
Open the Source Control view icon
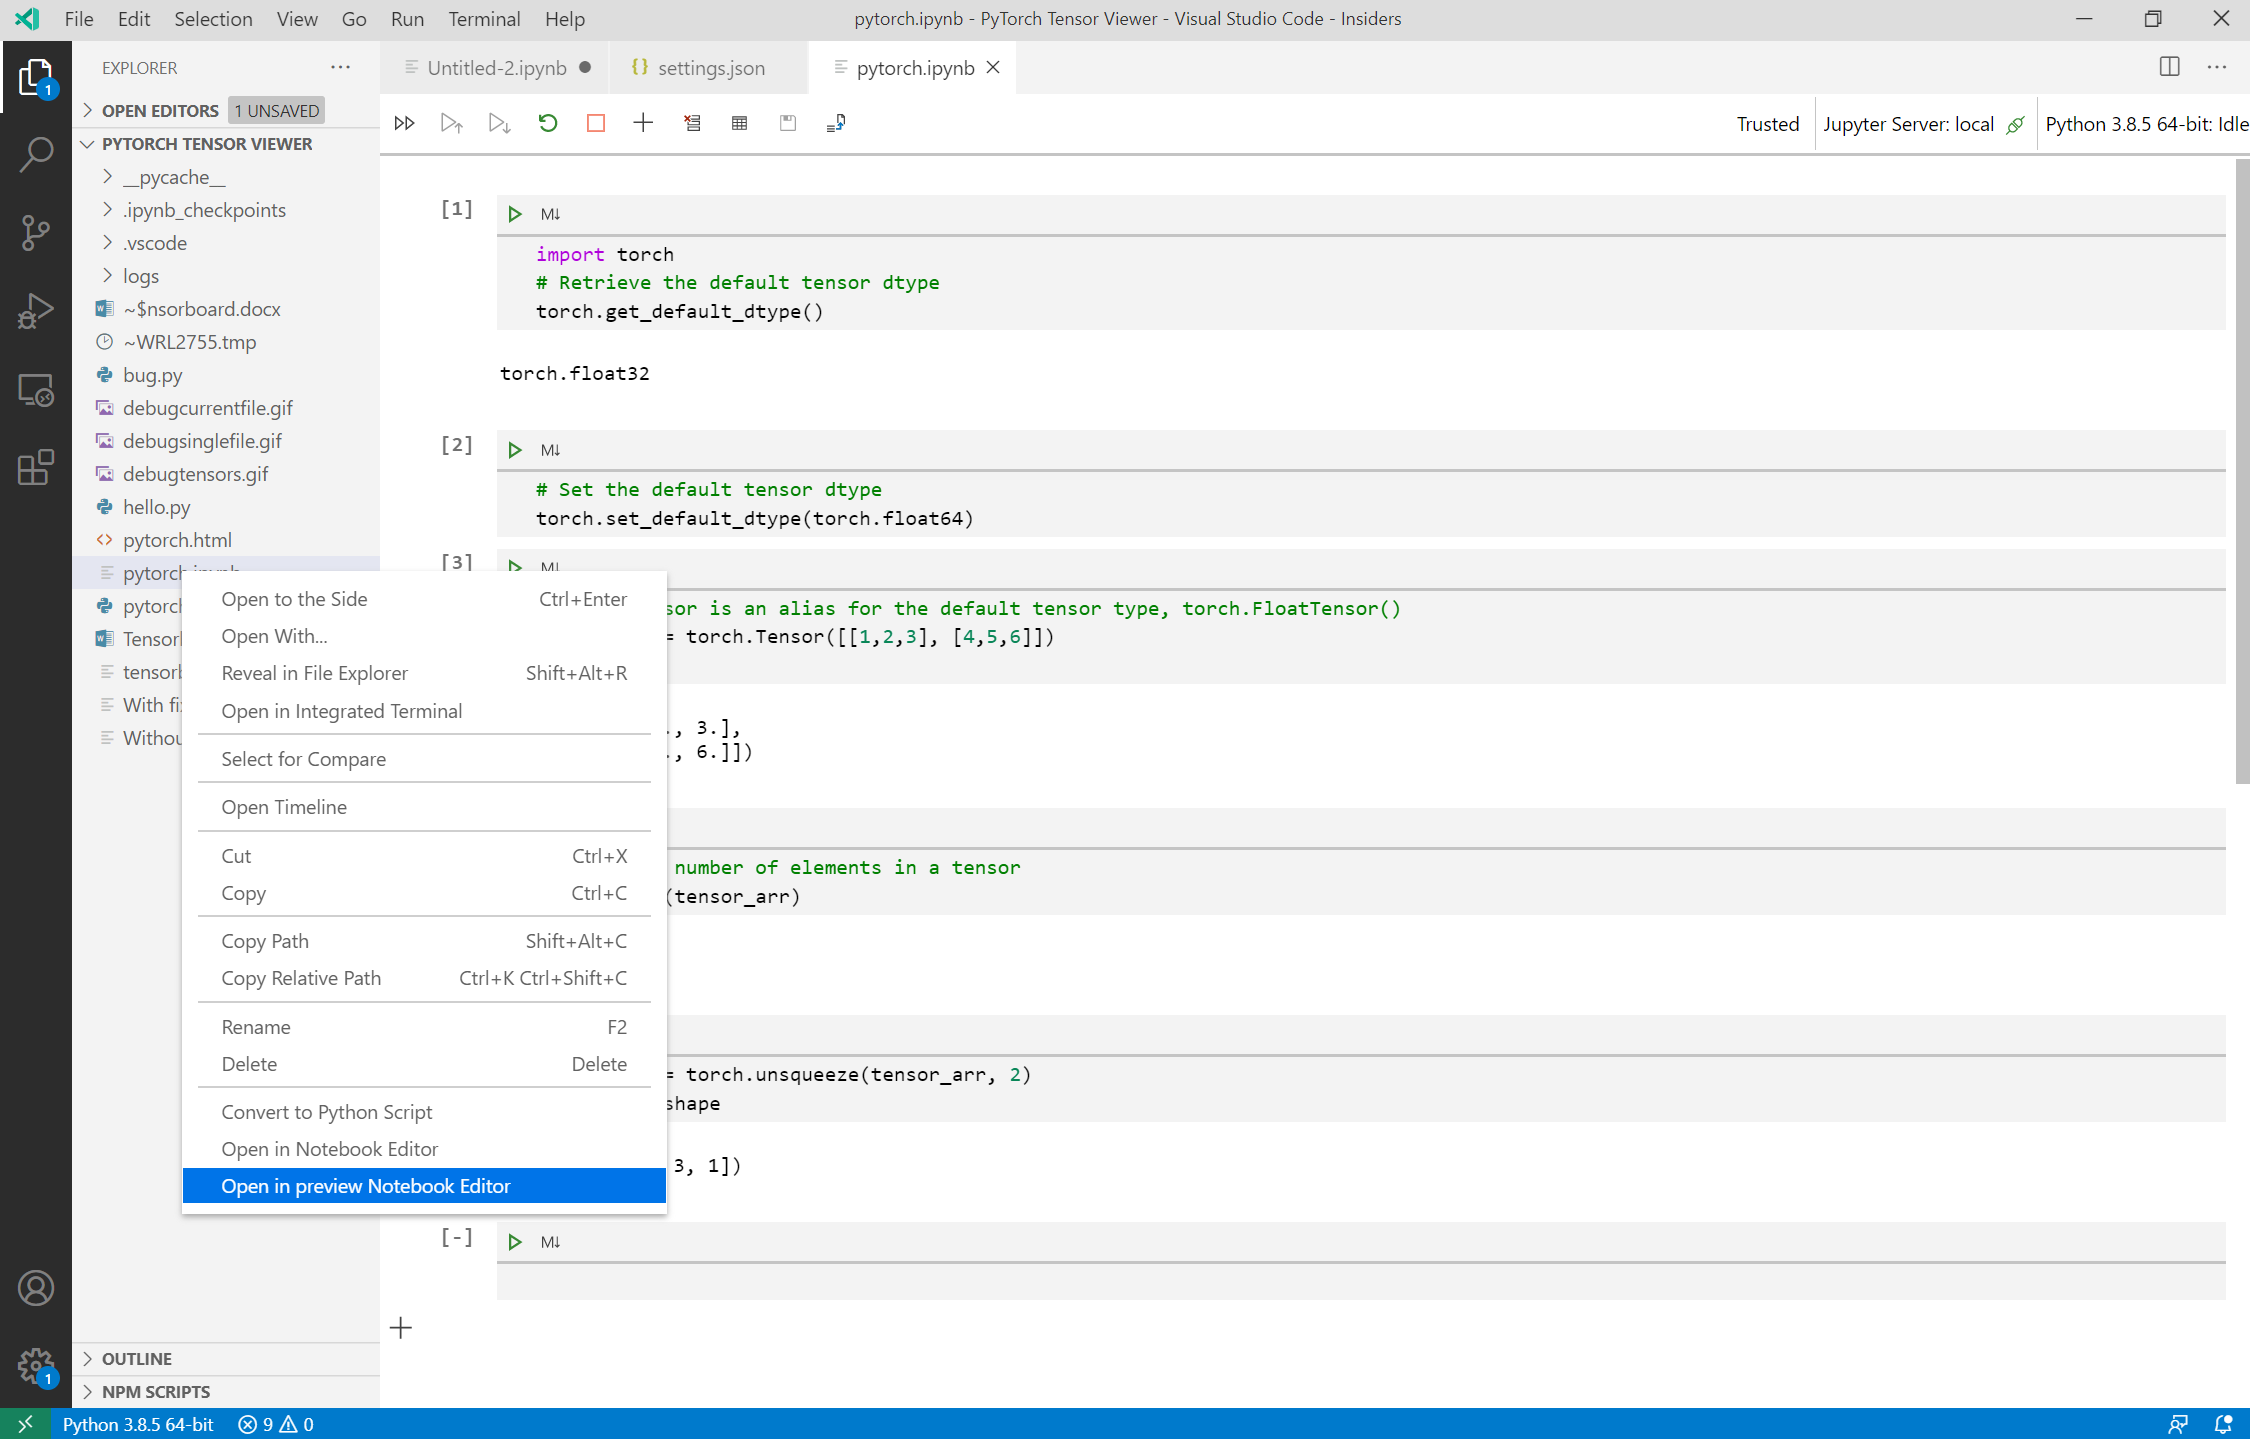[36, 233]
